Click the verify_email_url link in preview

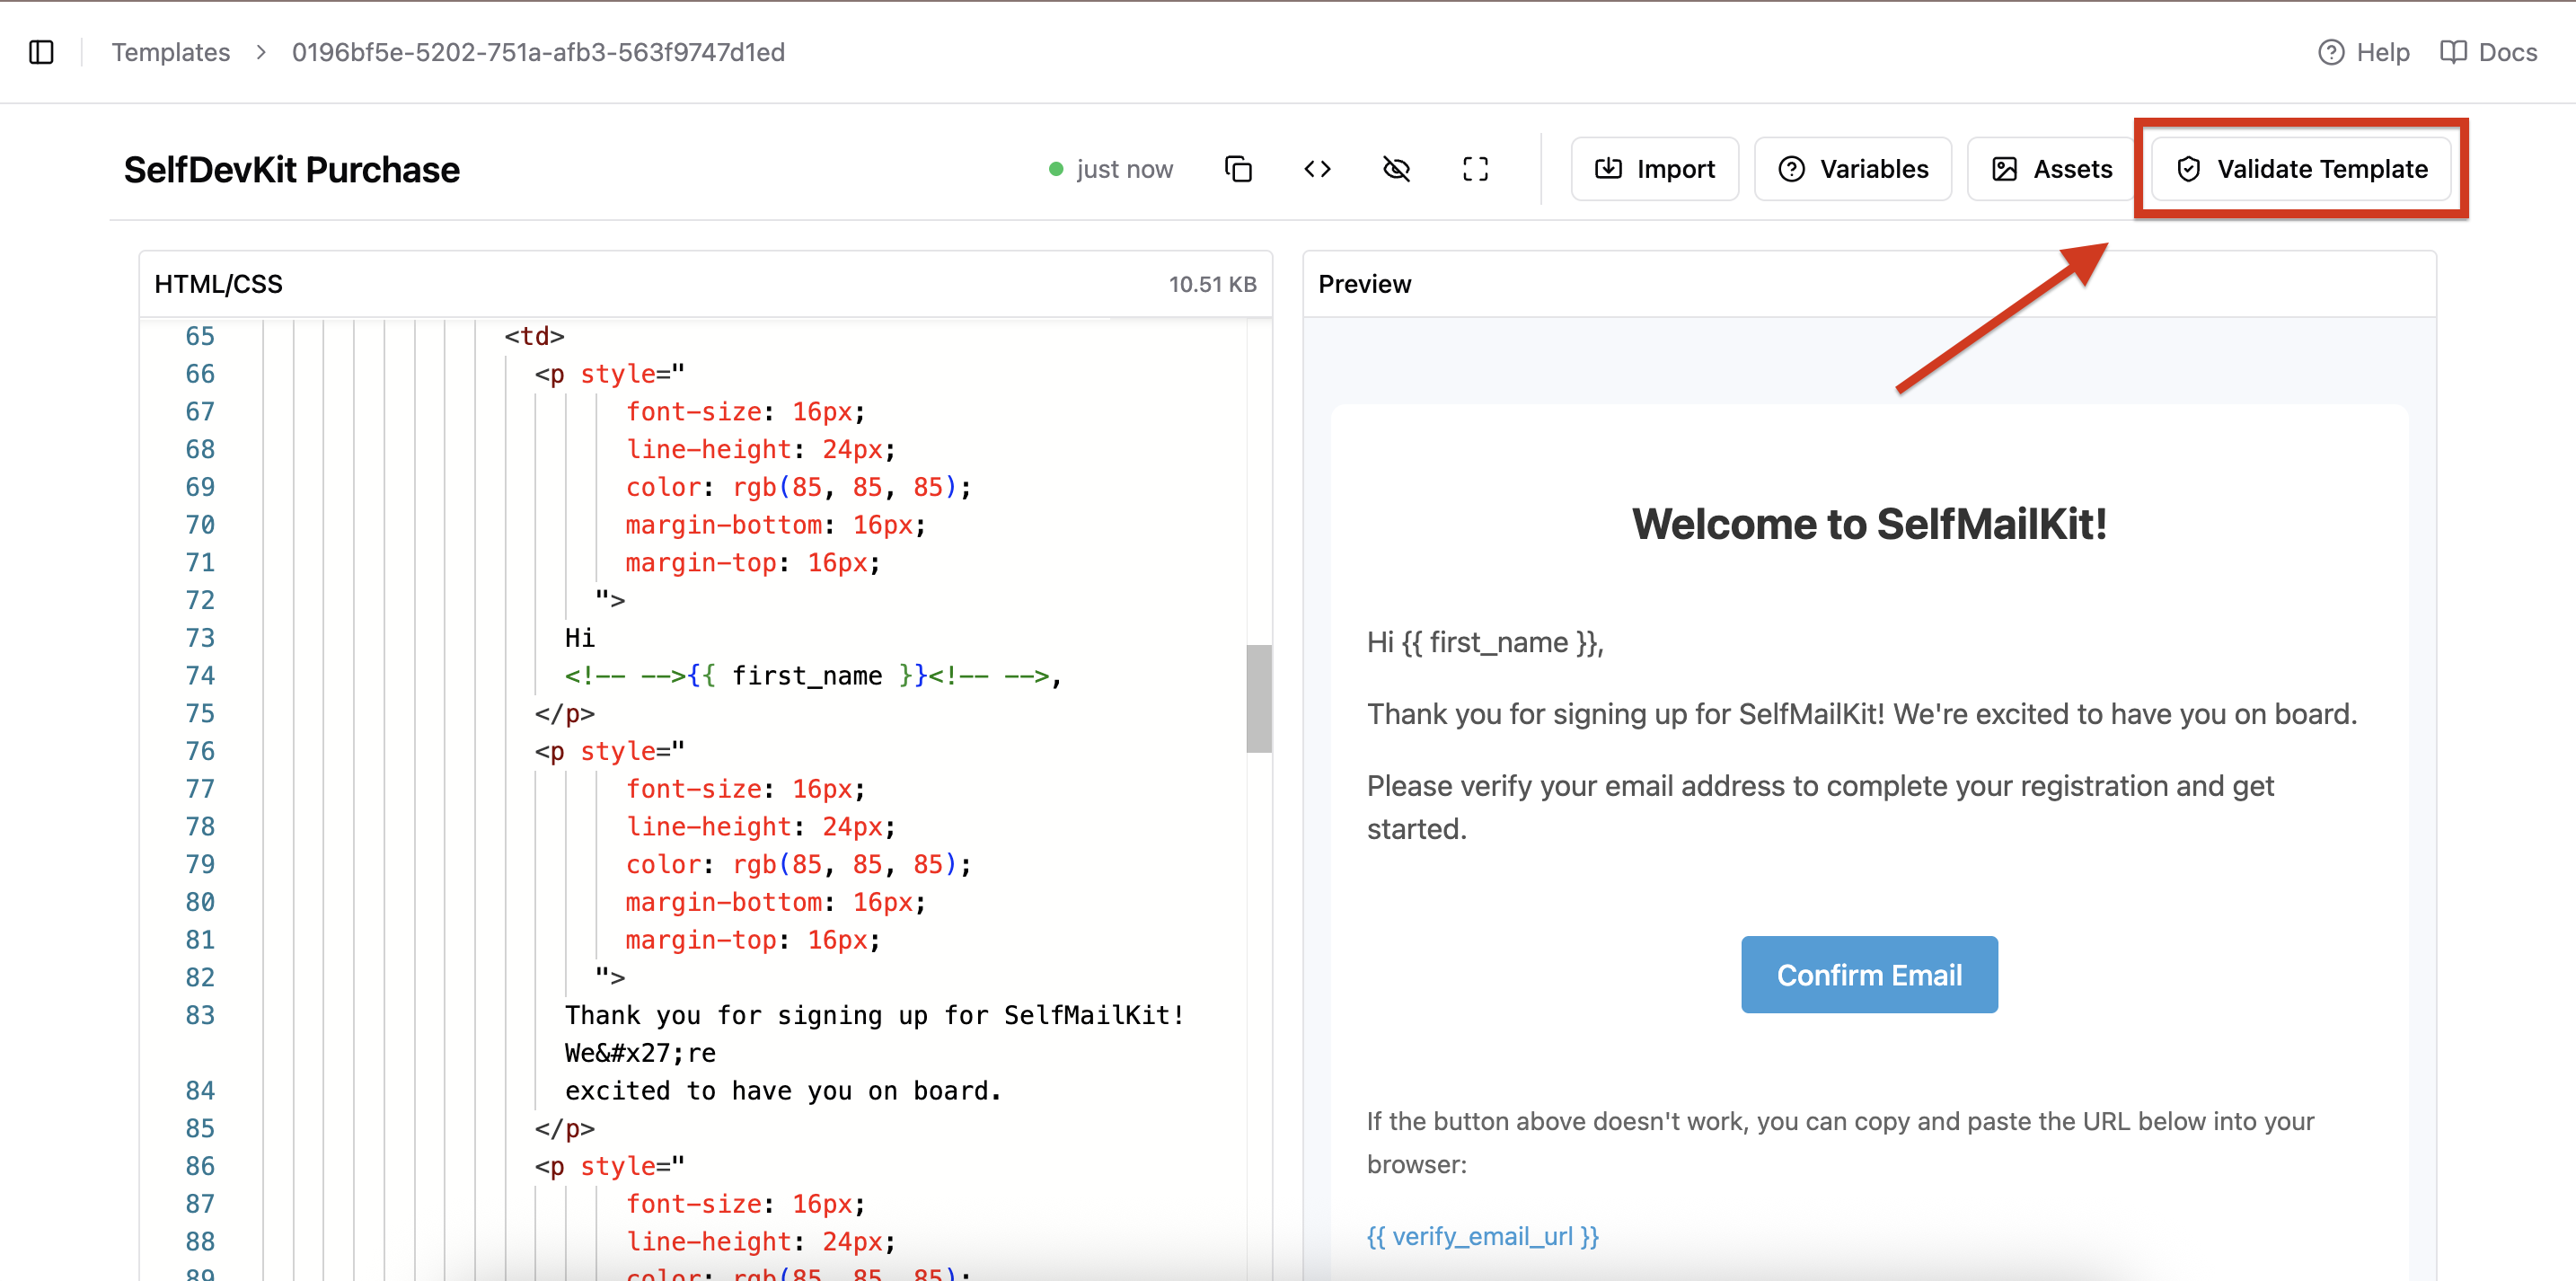[1483, 1236]
